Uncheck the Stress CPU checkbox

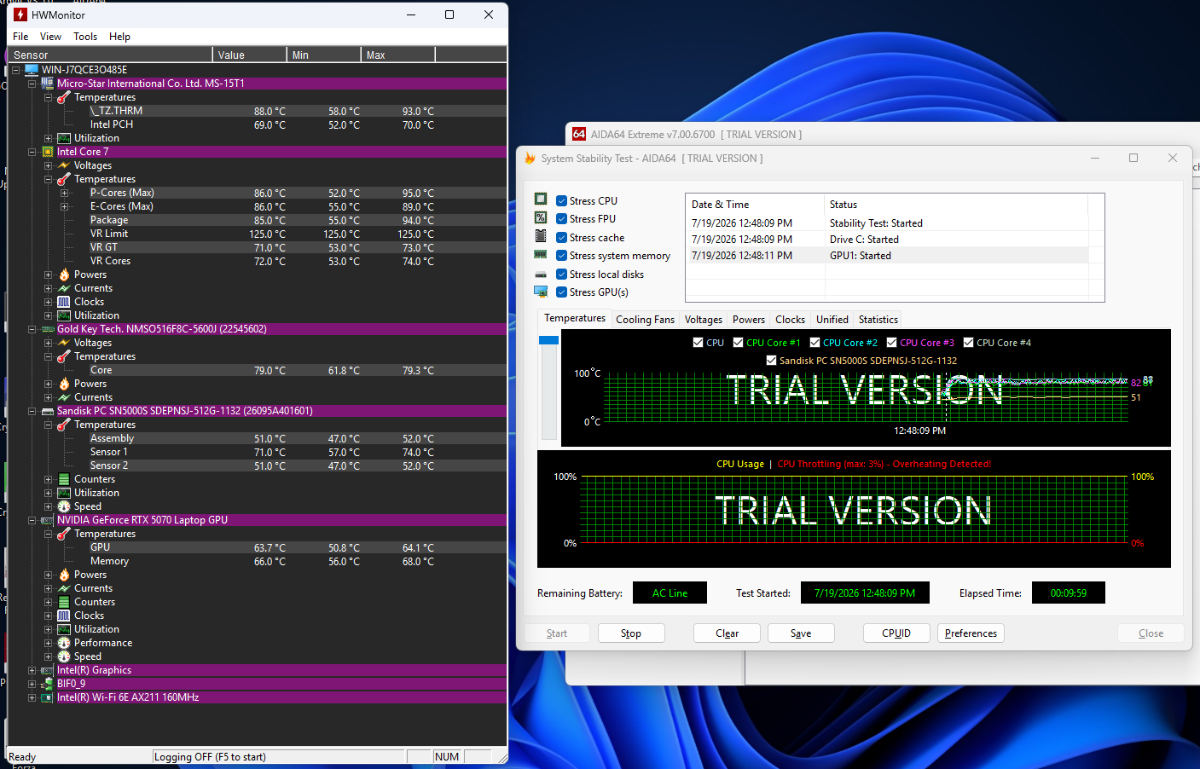click(x=561, y=201)
